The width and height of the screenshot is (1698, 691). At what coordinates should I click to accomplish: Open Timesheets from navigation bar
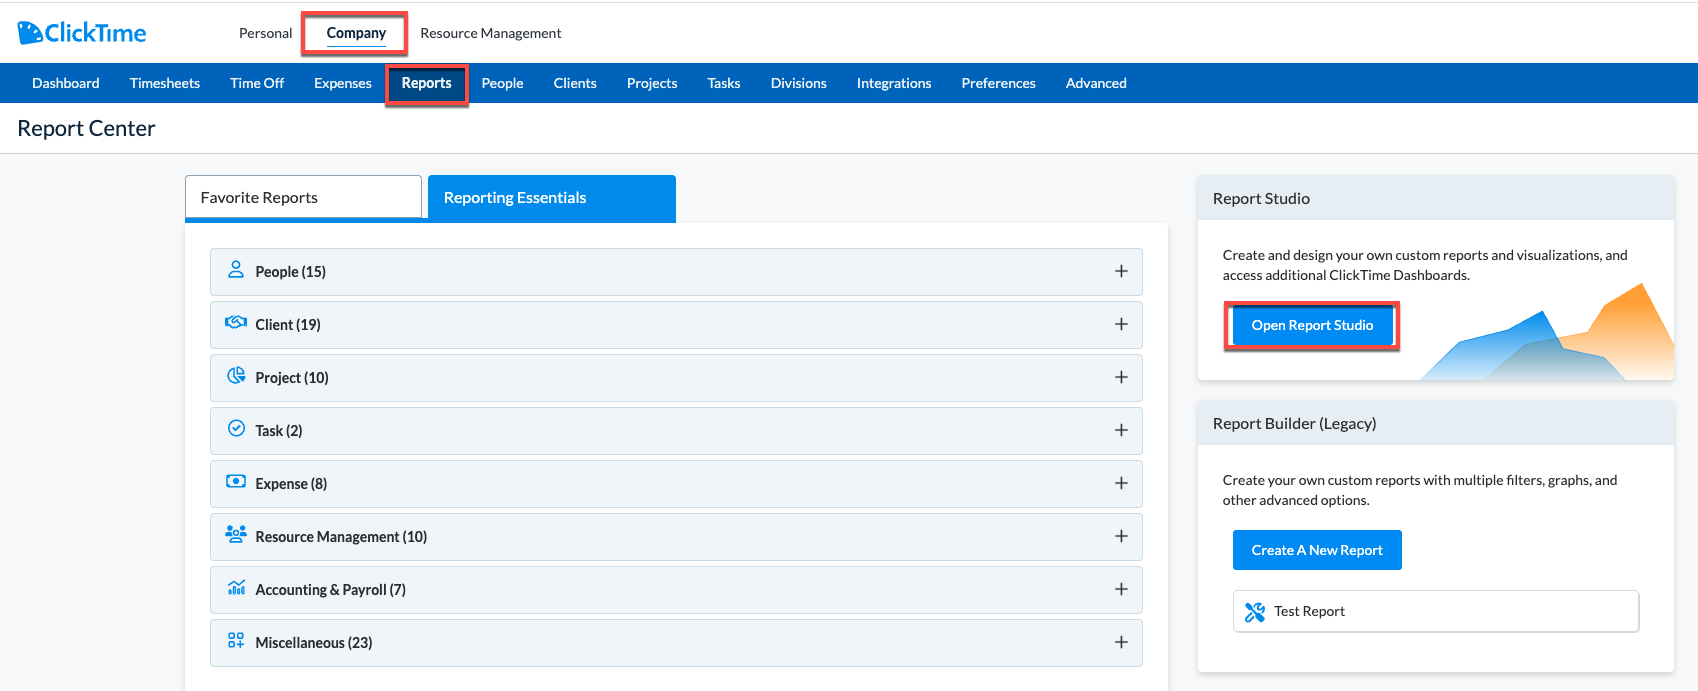pyautogui.click(x=165, y=83)
